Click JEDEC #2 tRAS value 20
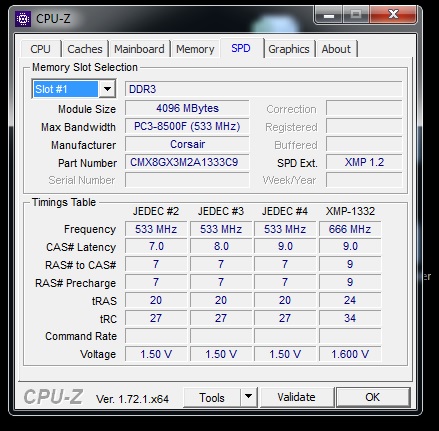The width and height of the screenshot is (439, 431). (x=156, y=300)
